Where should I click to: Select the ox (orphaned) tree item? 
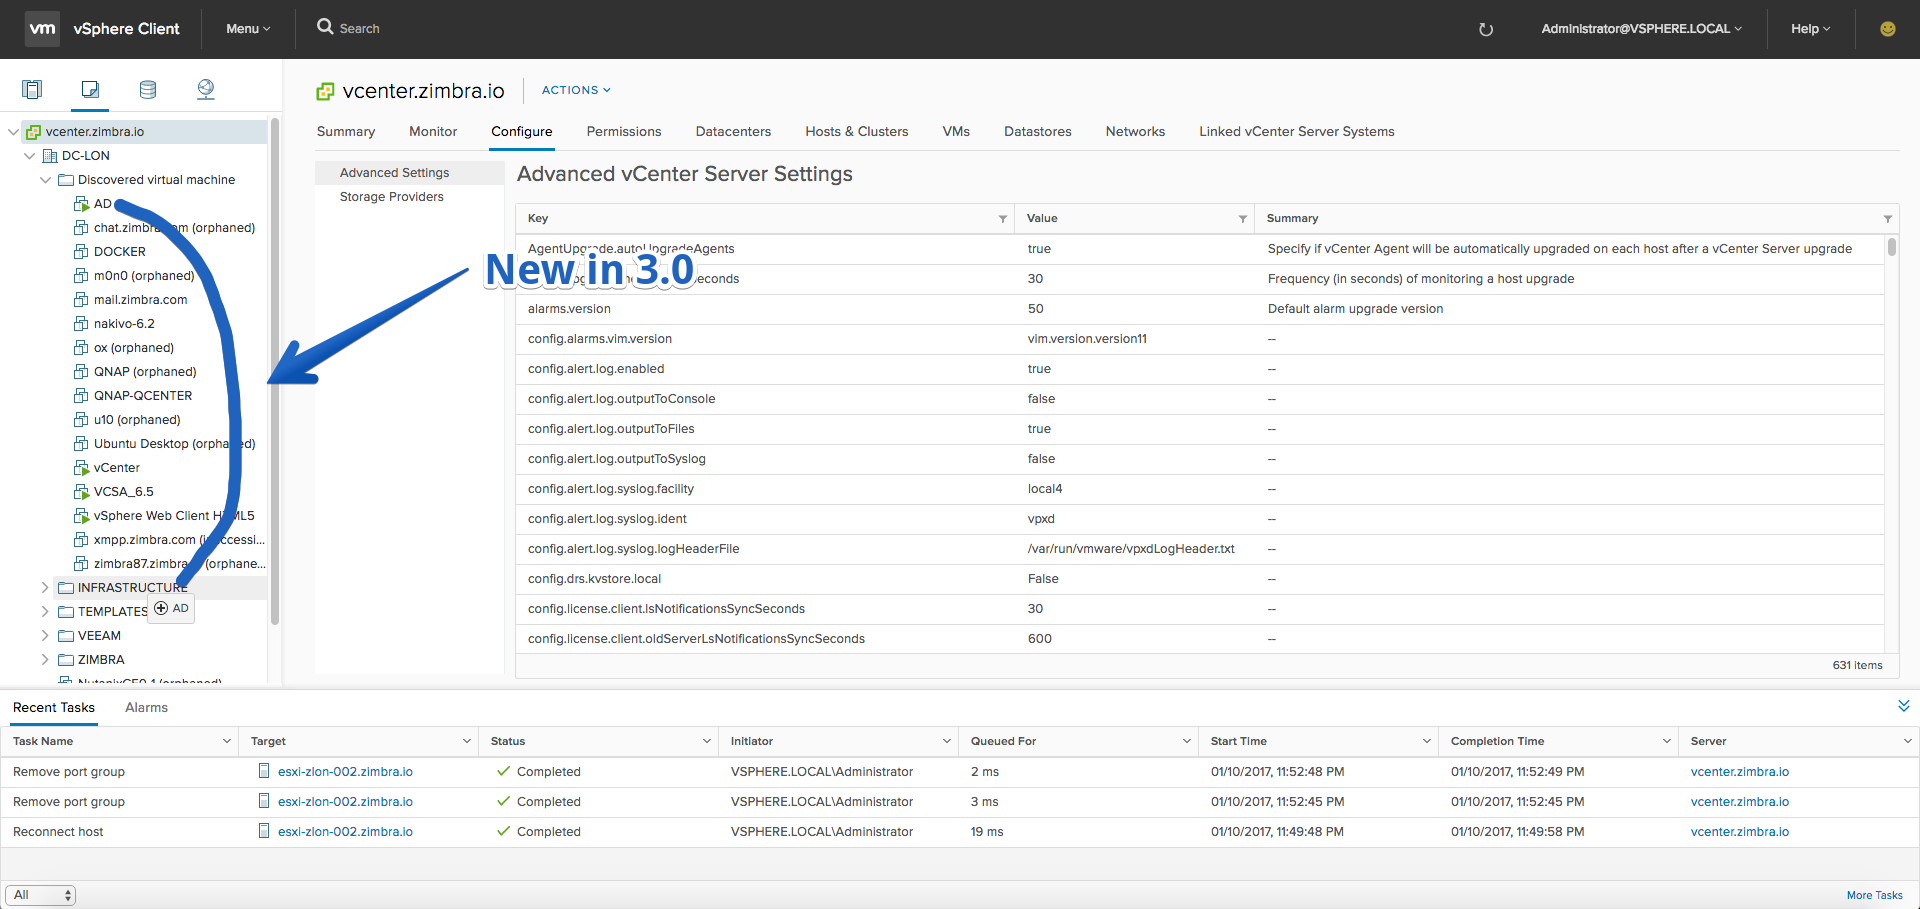click(134, 347)
